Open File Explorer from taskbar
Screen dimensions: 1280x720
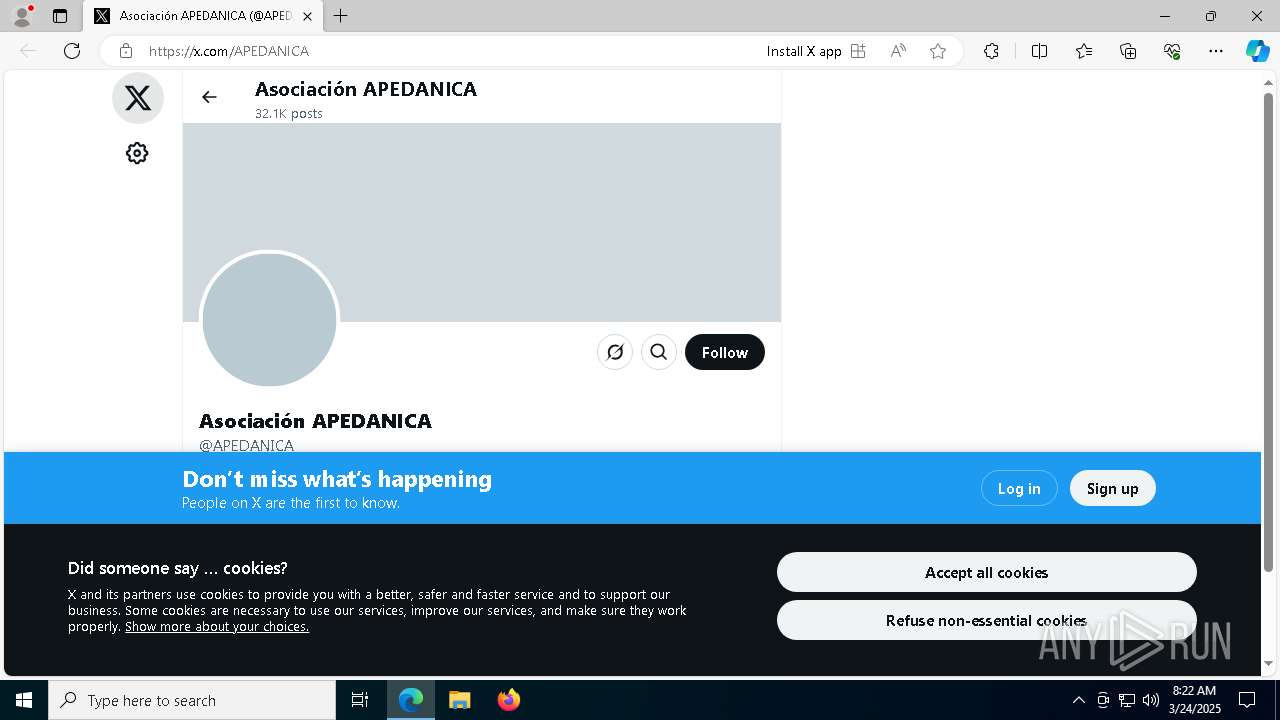point(460,700)
